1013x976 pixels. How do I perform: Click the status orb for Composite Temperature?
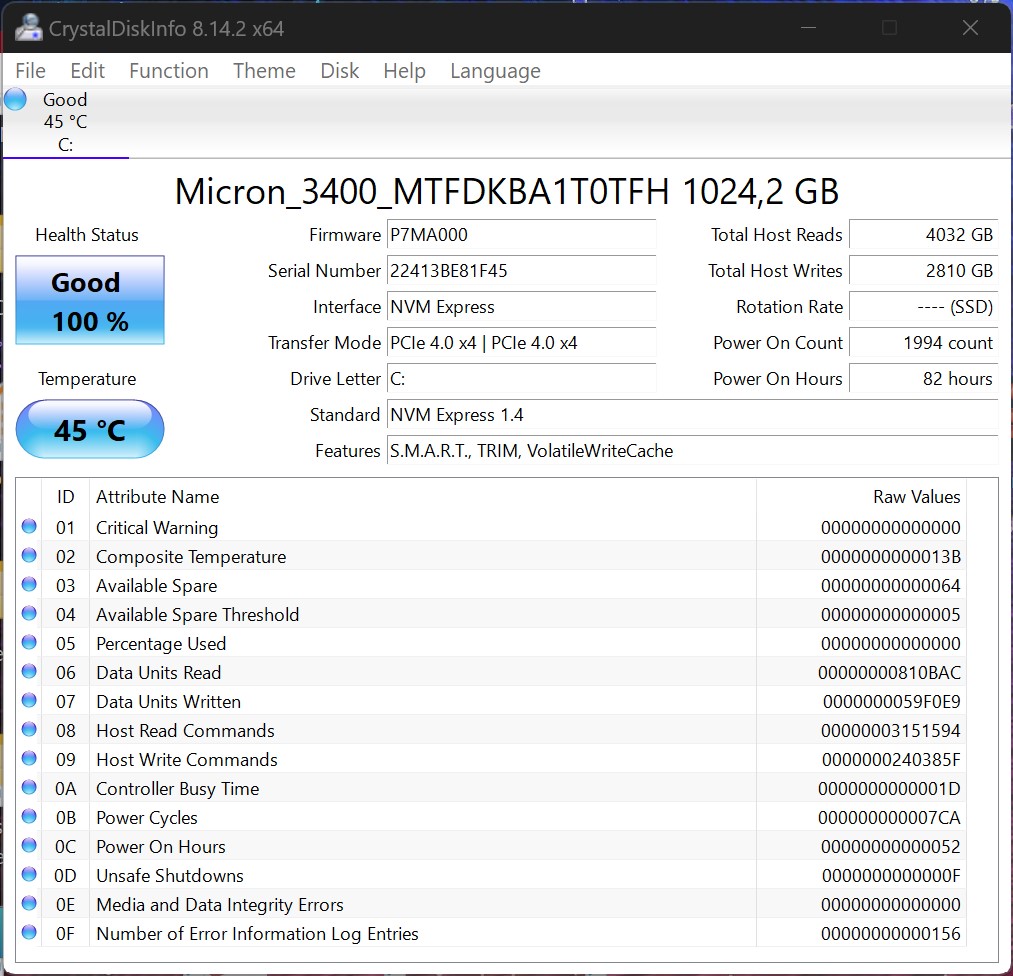click(x=29, y=555)
